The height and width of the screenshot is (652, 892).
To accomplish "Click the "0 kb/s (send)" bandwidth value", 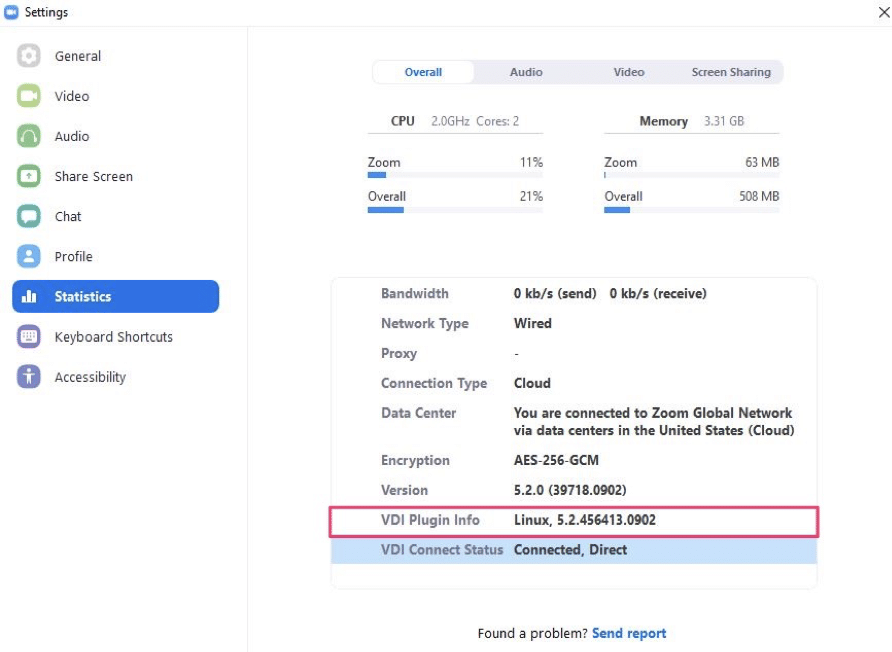I will click(x=555, y=294).
